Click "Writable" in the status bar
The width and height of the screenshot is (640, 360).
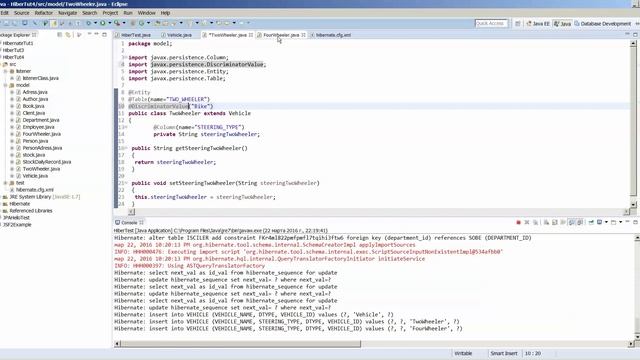pyautogui.click(x=463, y=353)
